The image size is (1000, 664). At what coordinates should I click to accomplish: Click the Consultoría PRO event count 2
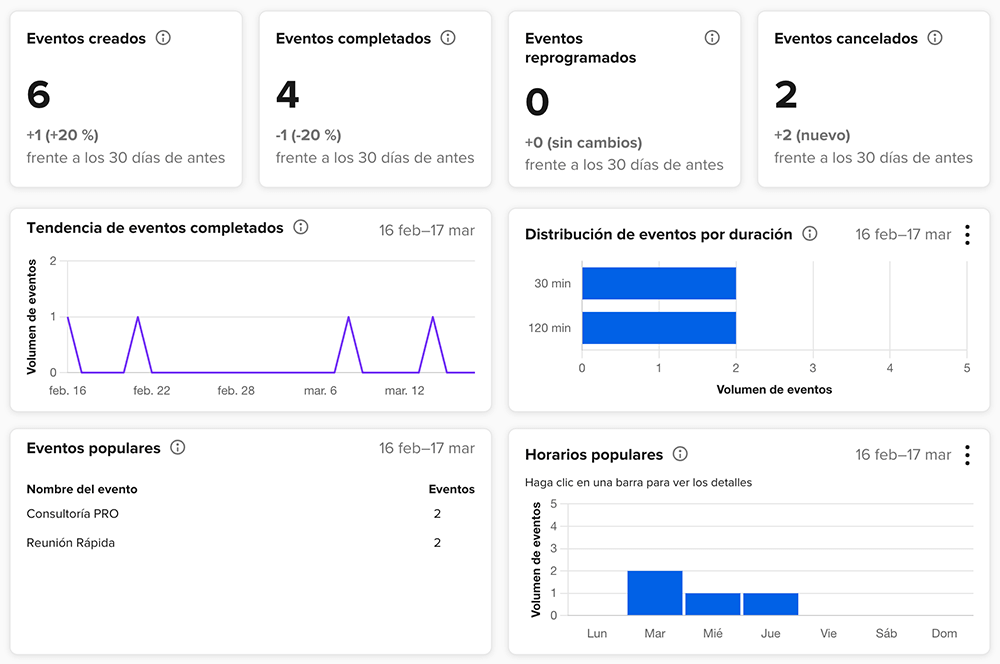pos(438,513)
